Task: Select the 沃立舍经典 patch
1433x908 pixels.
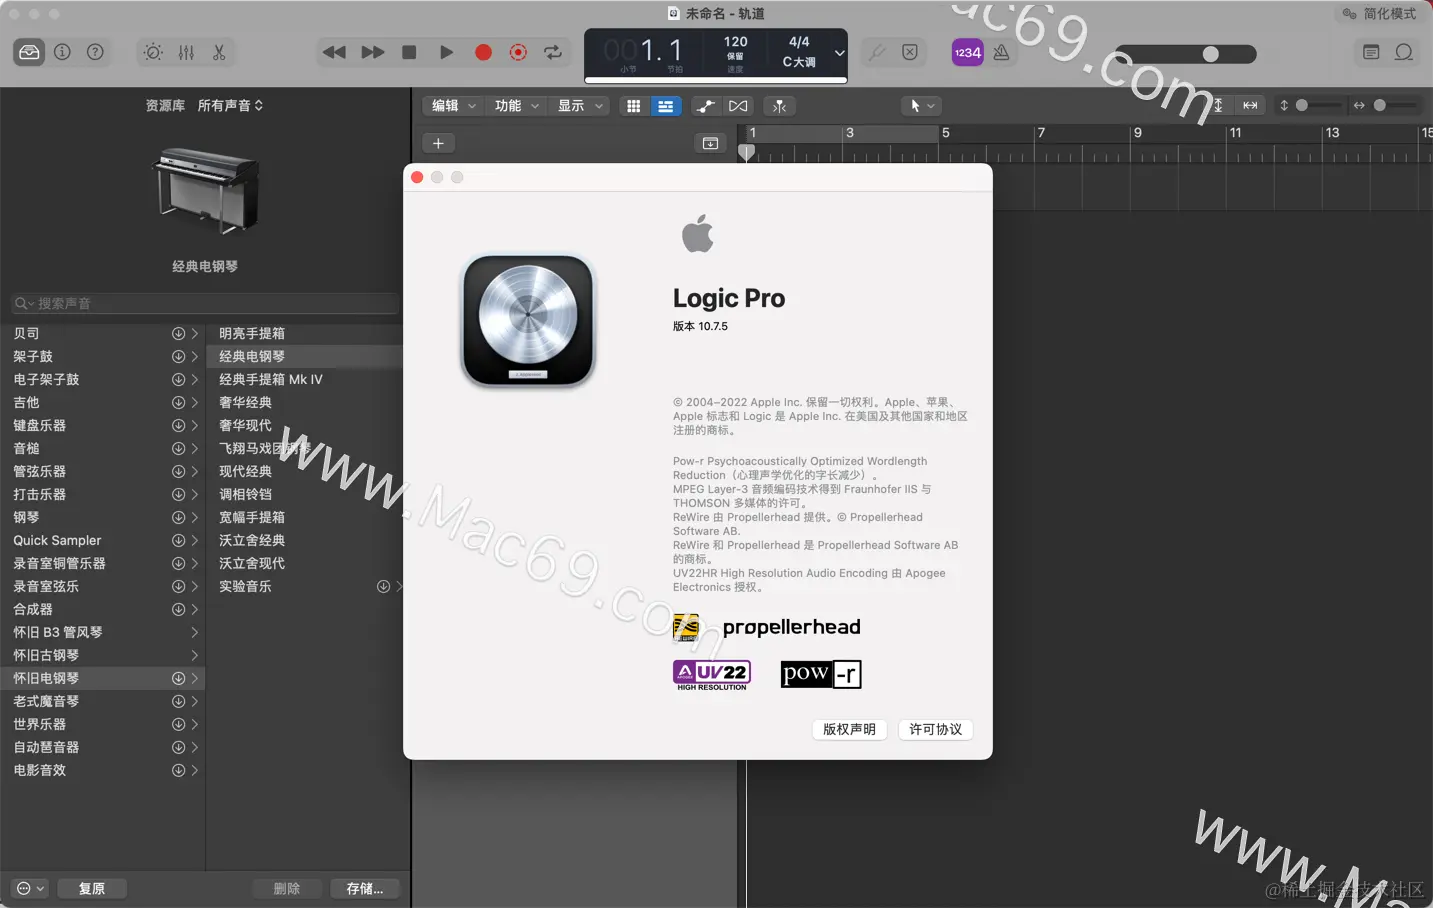Action: [x=305, y=540]
